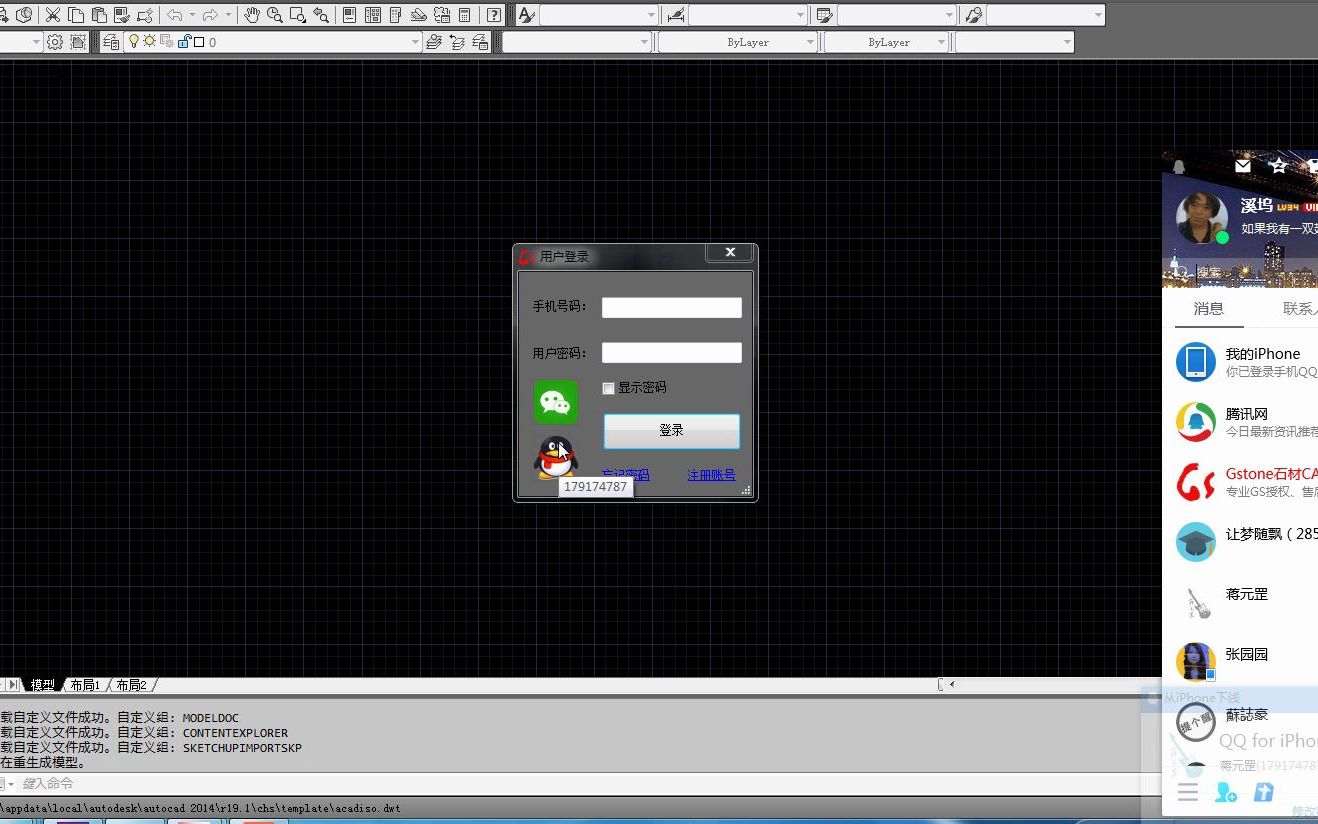The width and height of the screenshot is (1318, 824).
Task: Switch to the 布局2 tab
Action: point(131,685)
